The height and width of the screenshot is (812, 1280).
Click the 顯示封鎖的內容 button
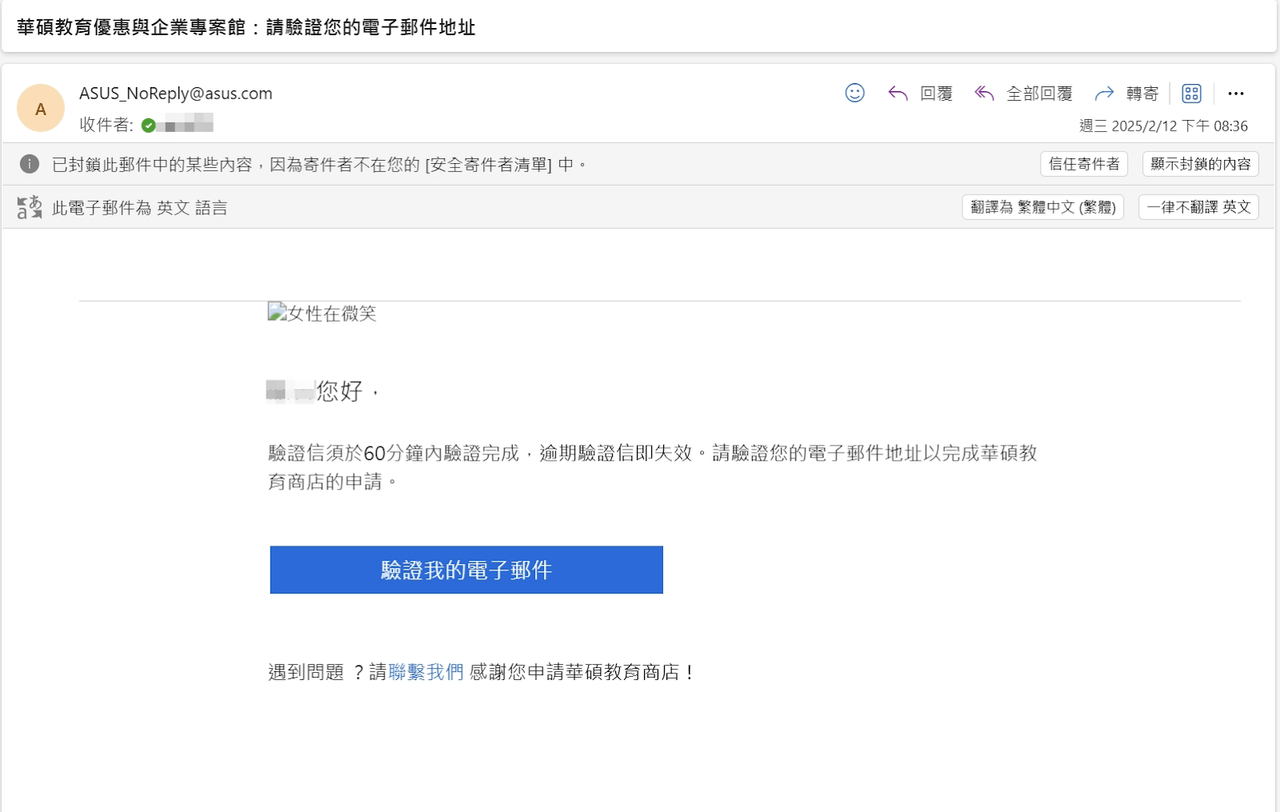coord(1200,164)
